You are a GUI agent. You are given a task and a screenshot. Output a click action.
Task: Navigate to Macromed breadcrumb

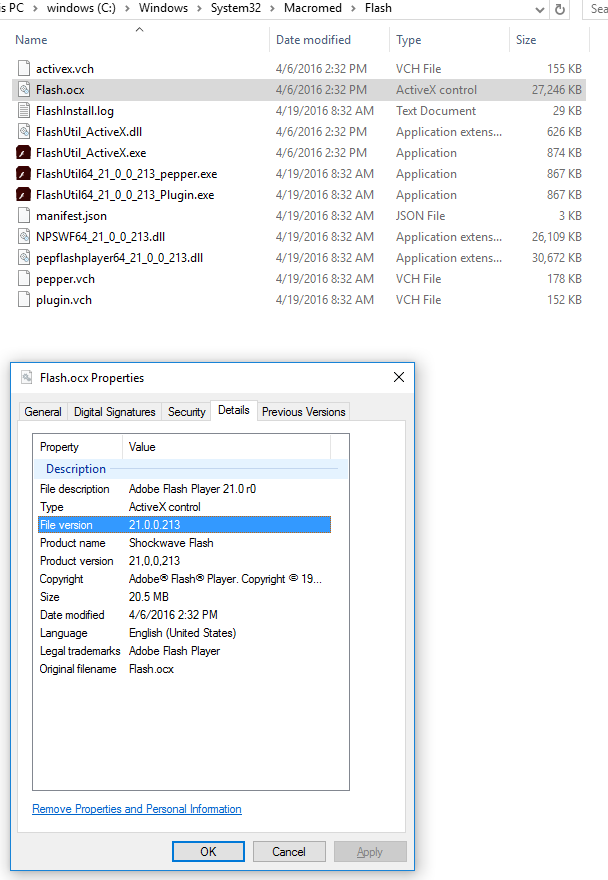pos(313,8)
